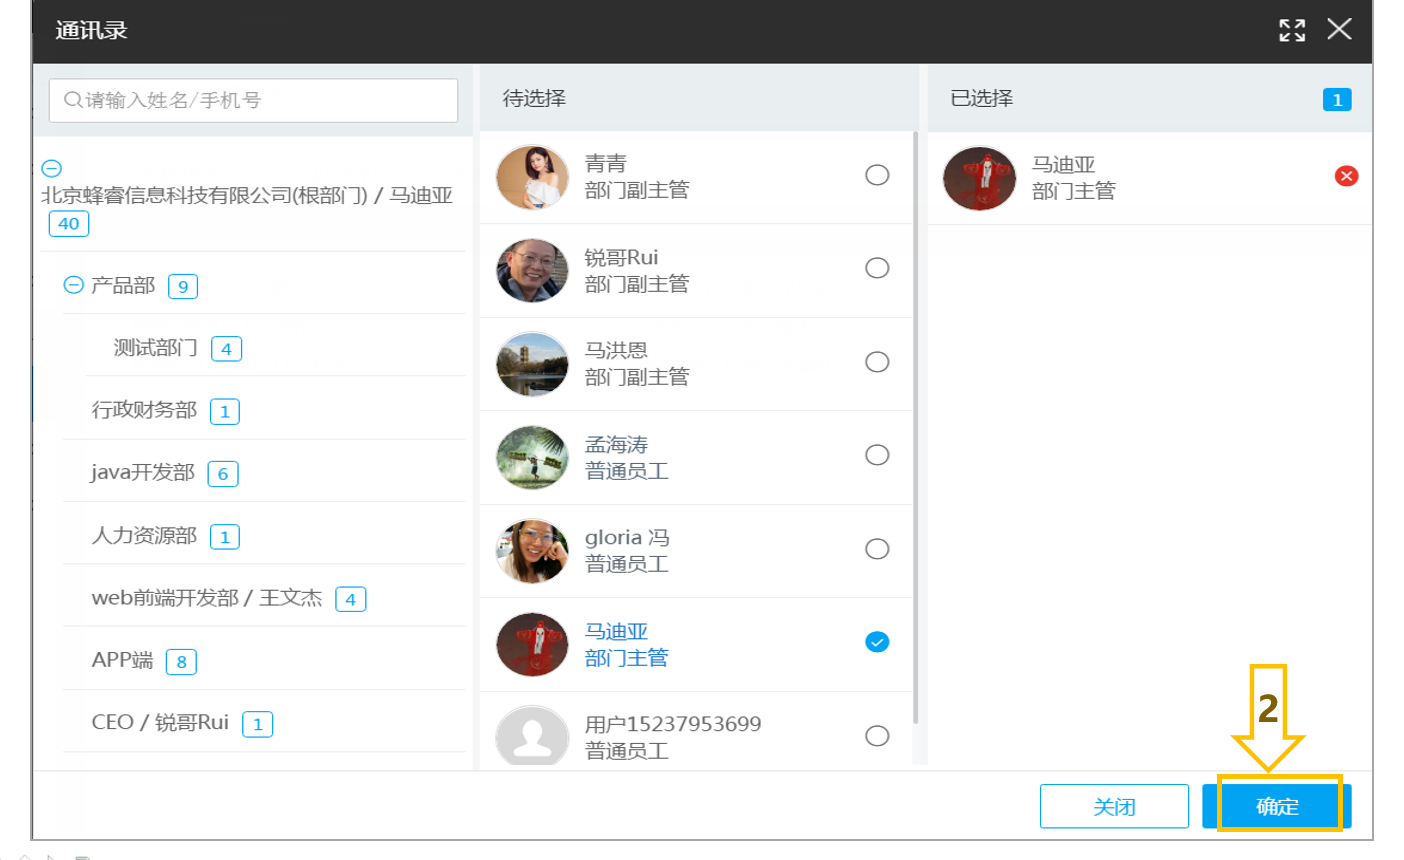Click 锐哥Rui's avatar photo

(x=532, y=270)
